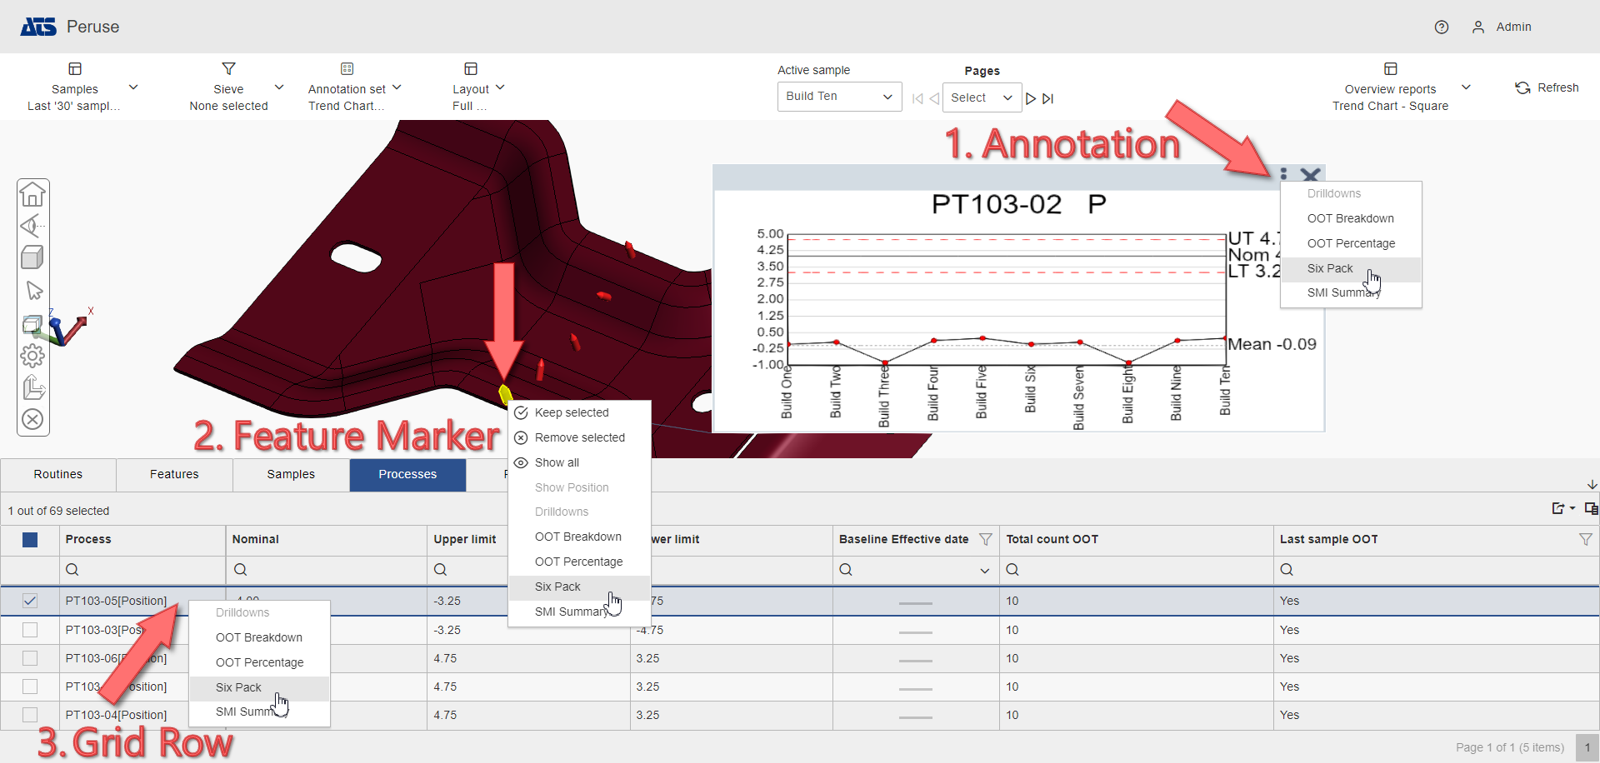Viewport: 1600px width, 763px height.
Task: Toggle the select-all checkbox in grid header
Action: pyautogui.click(x=30, y=540)
